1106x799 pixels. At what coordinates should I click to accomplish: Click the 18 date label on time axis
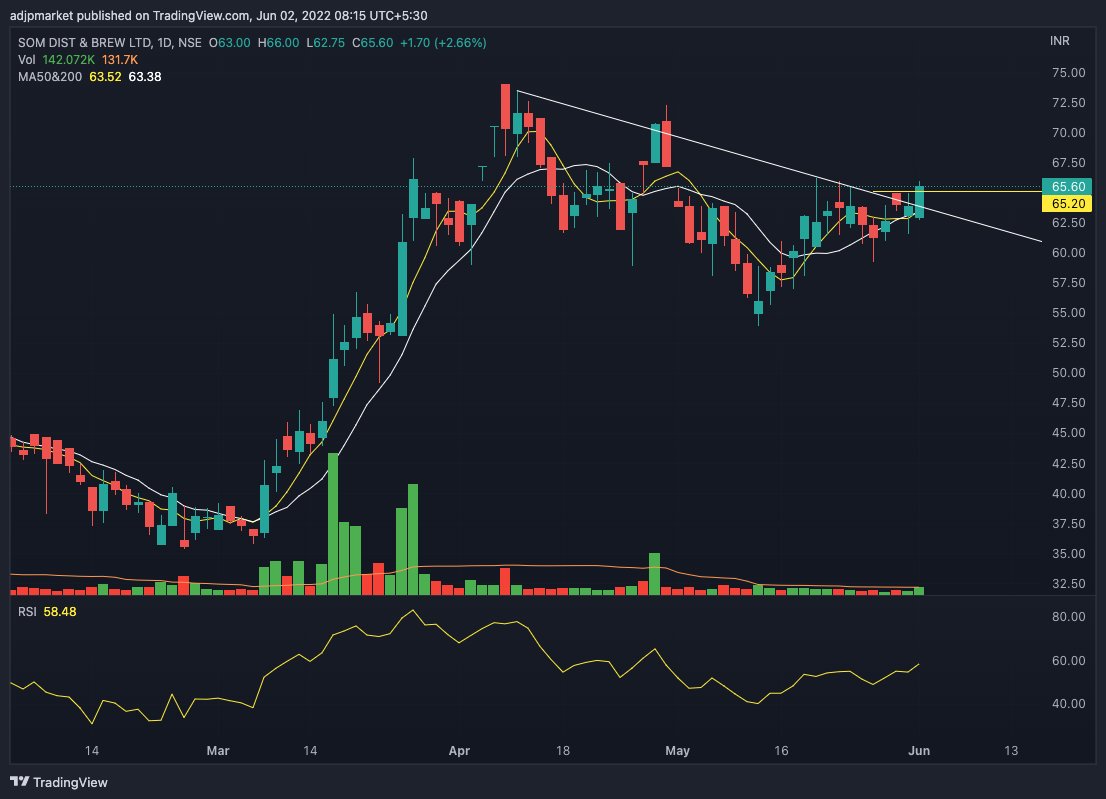[563, 750]
